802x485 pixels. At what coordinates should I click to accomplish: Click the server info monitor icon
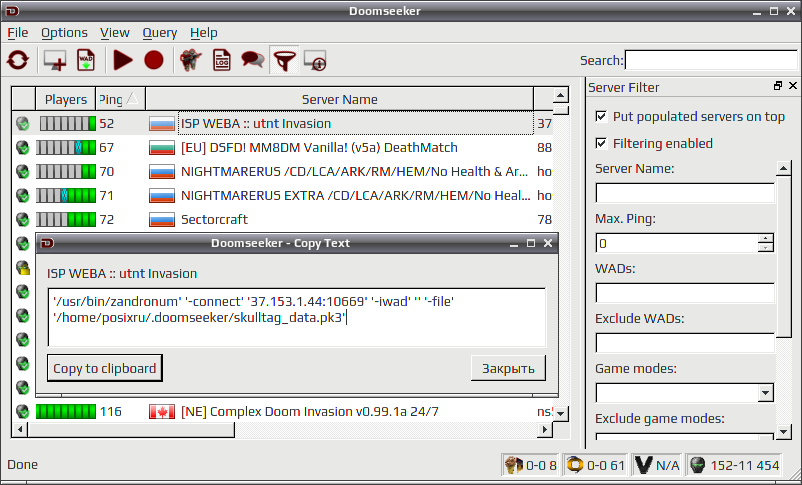pos(315,60)
